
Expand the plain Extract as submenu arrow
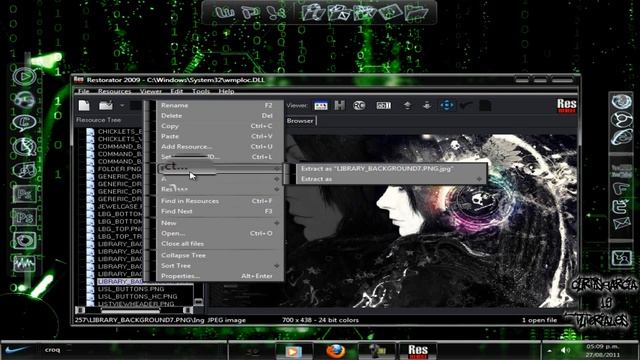click(479, 179)
